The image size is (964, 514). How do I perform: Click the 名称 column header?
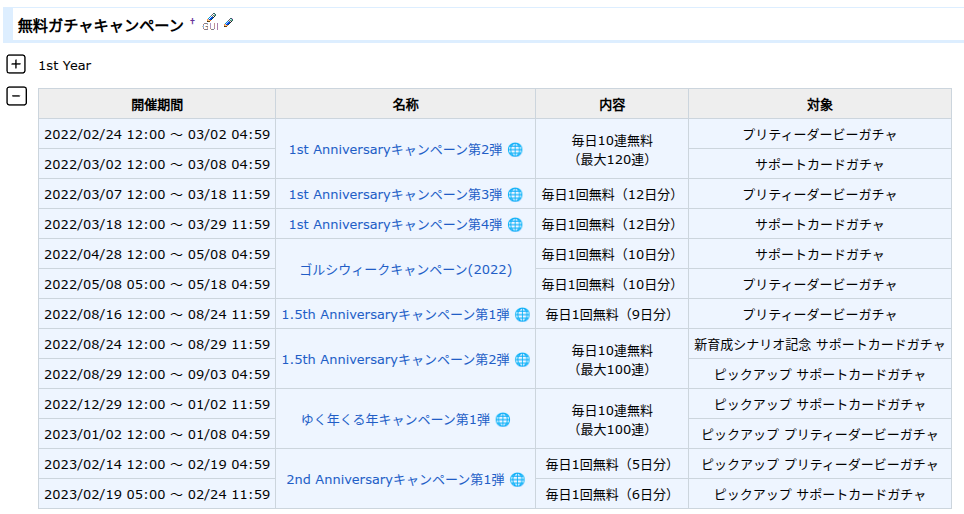click(x=405, y=104)
